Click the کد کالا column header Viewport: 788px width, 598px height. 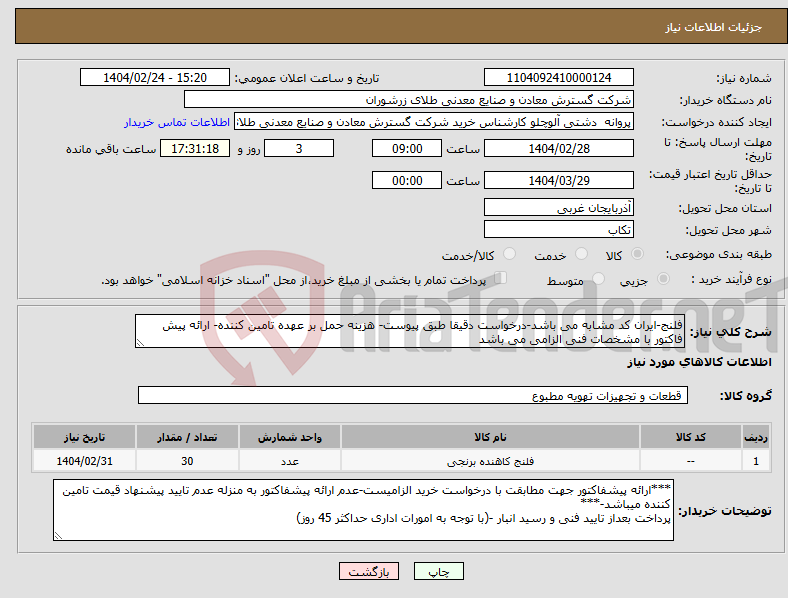691,437
